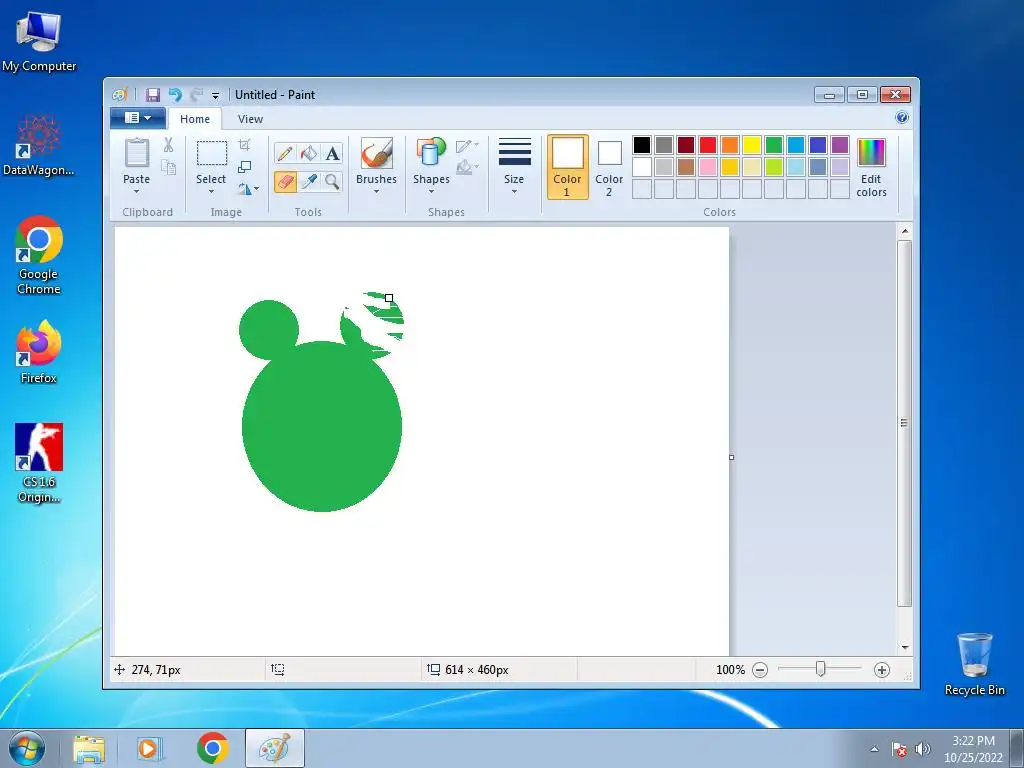Click the Copy icon in Clipboard group
This screenshot has width=1024, height=768.
tap(168, 168)
